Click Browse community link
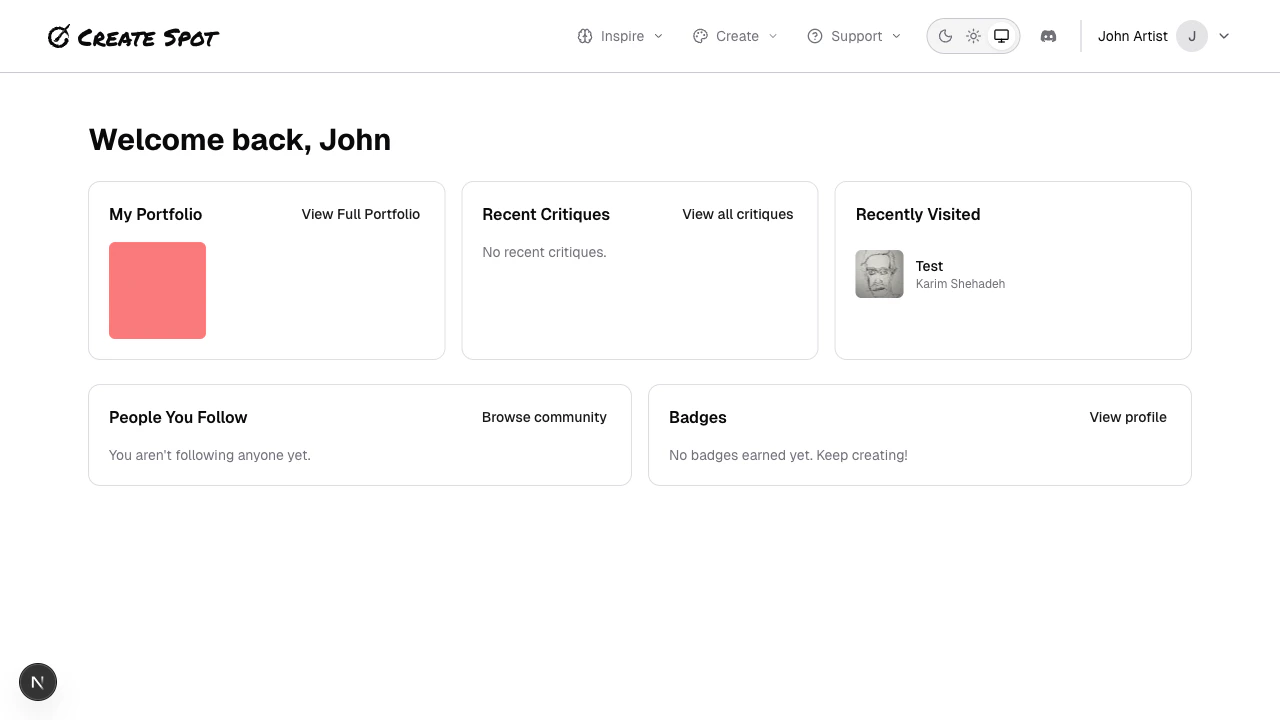Image resolution: width=1280 pixels, height=720 pixels. coord(544,417)
